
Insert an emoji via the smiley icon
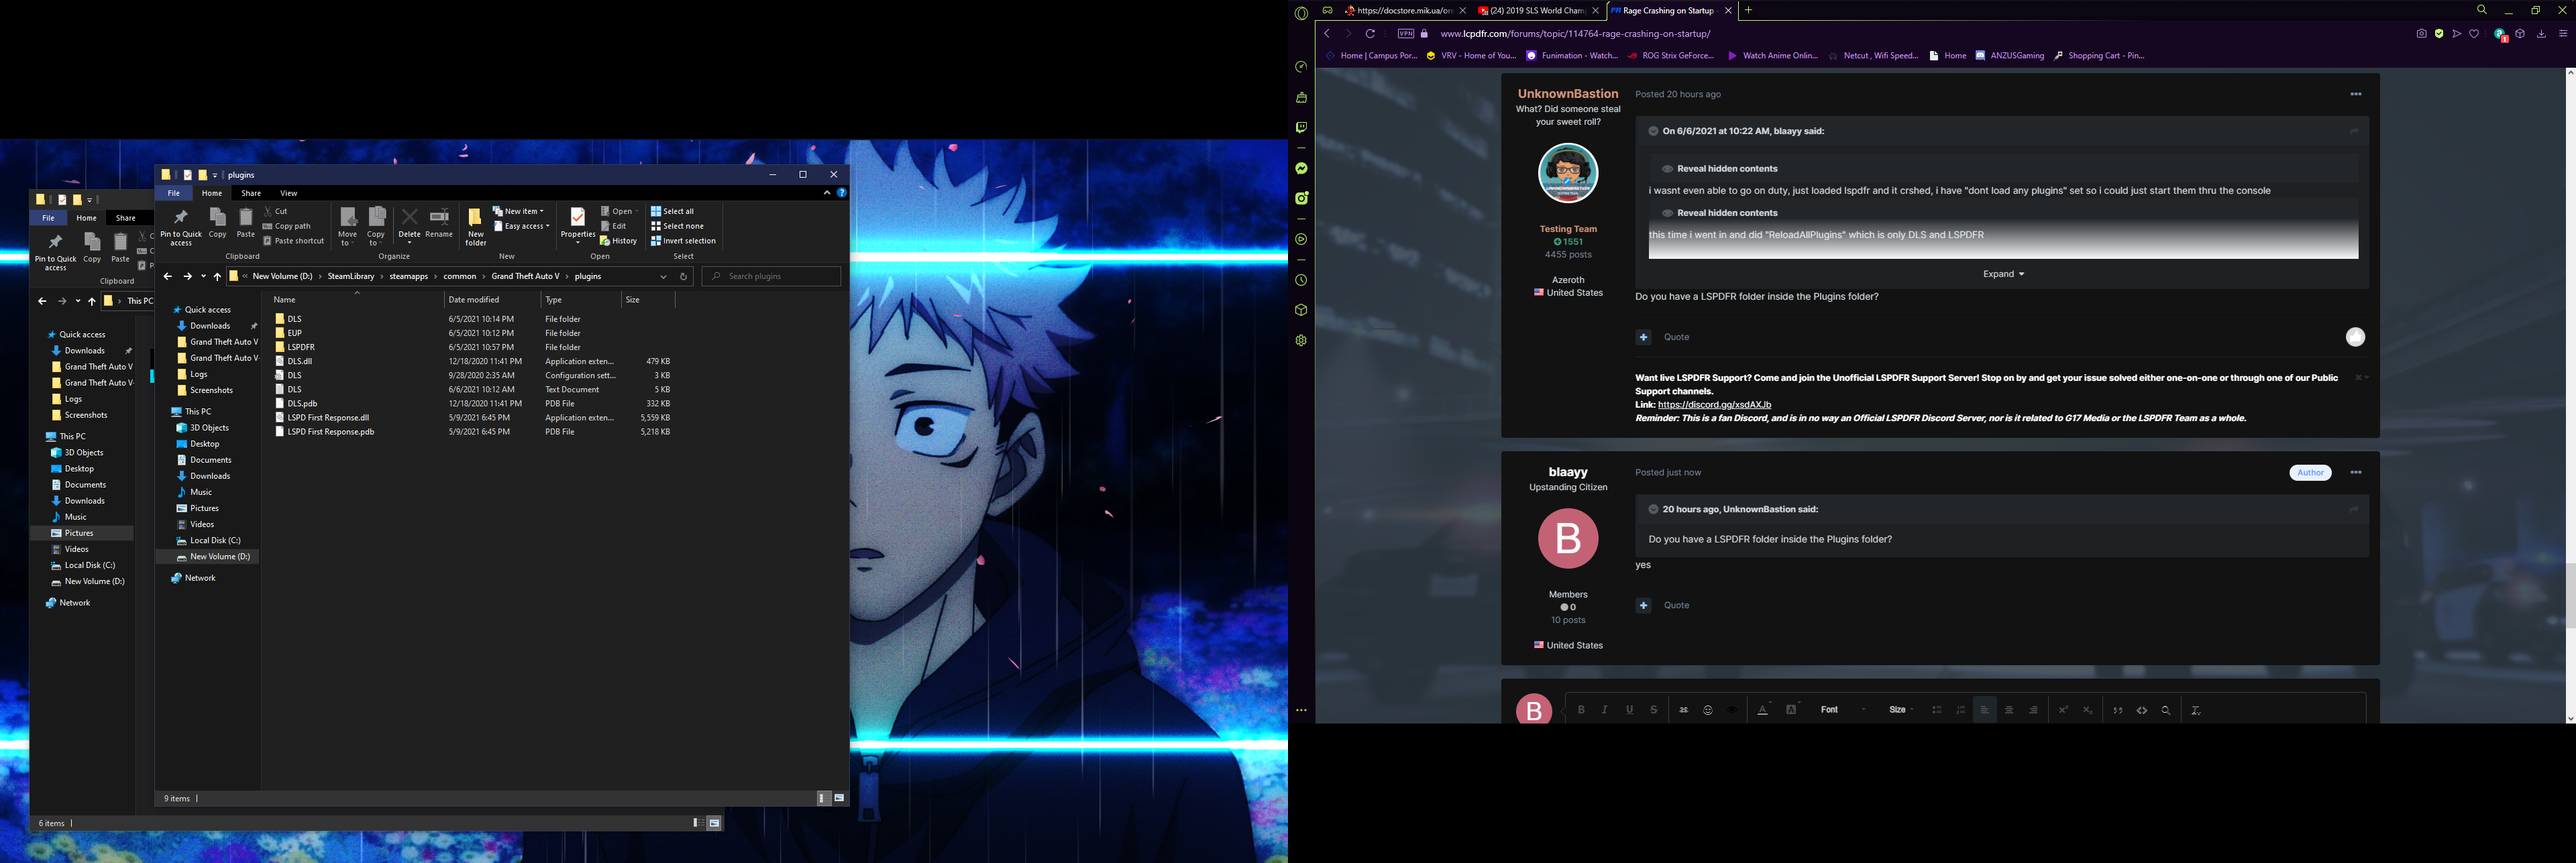coord(1708,710)
